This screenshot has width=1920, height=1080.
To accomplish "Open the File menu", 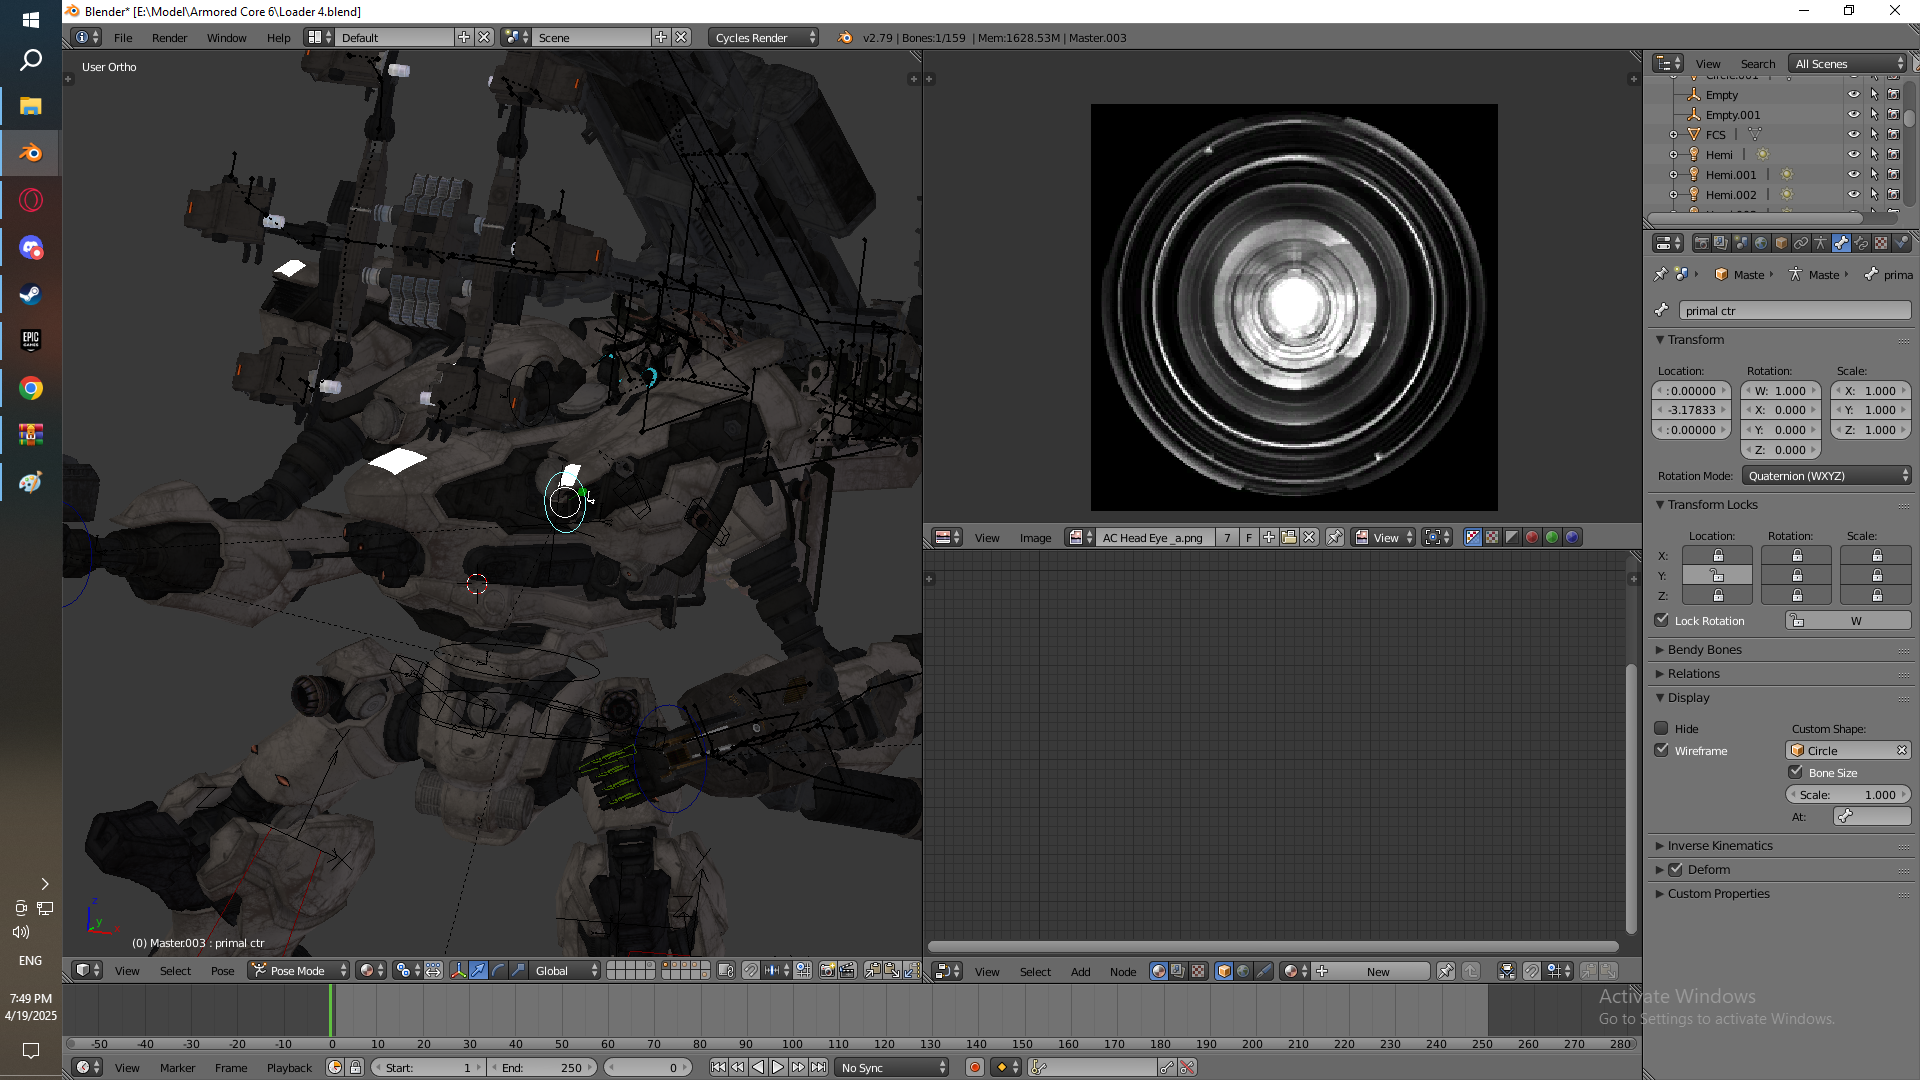I will point(123,37).
